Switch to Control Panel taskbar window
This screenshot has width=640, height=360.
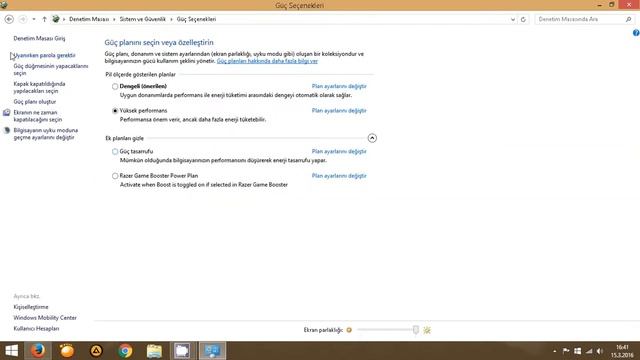212,351
